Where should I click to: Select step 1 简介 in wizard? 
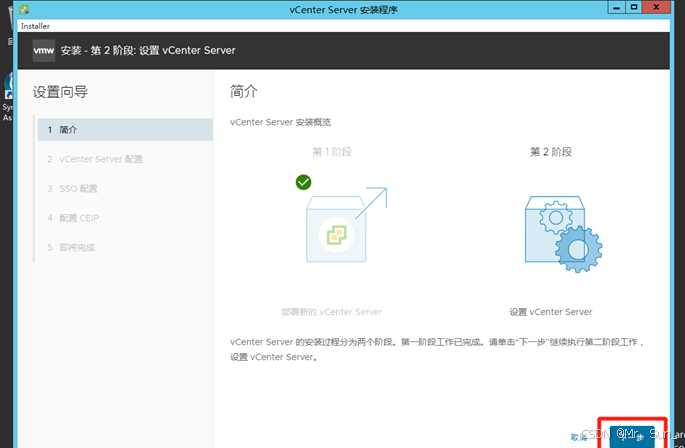[x=125, y=129]
